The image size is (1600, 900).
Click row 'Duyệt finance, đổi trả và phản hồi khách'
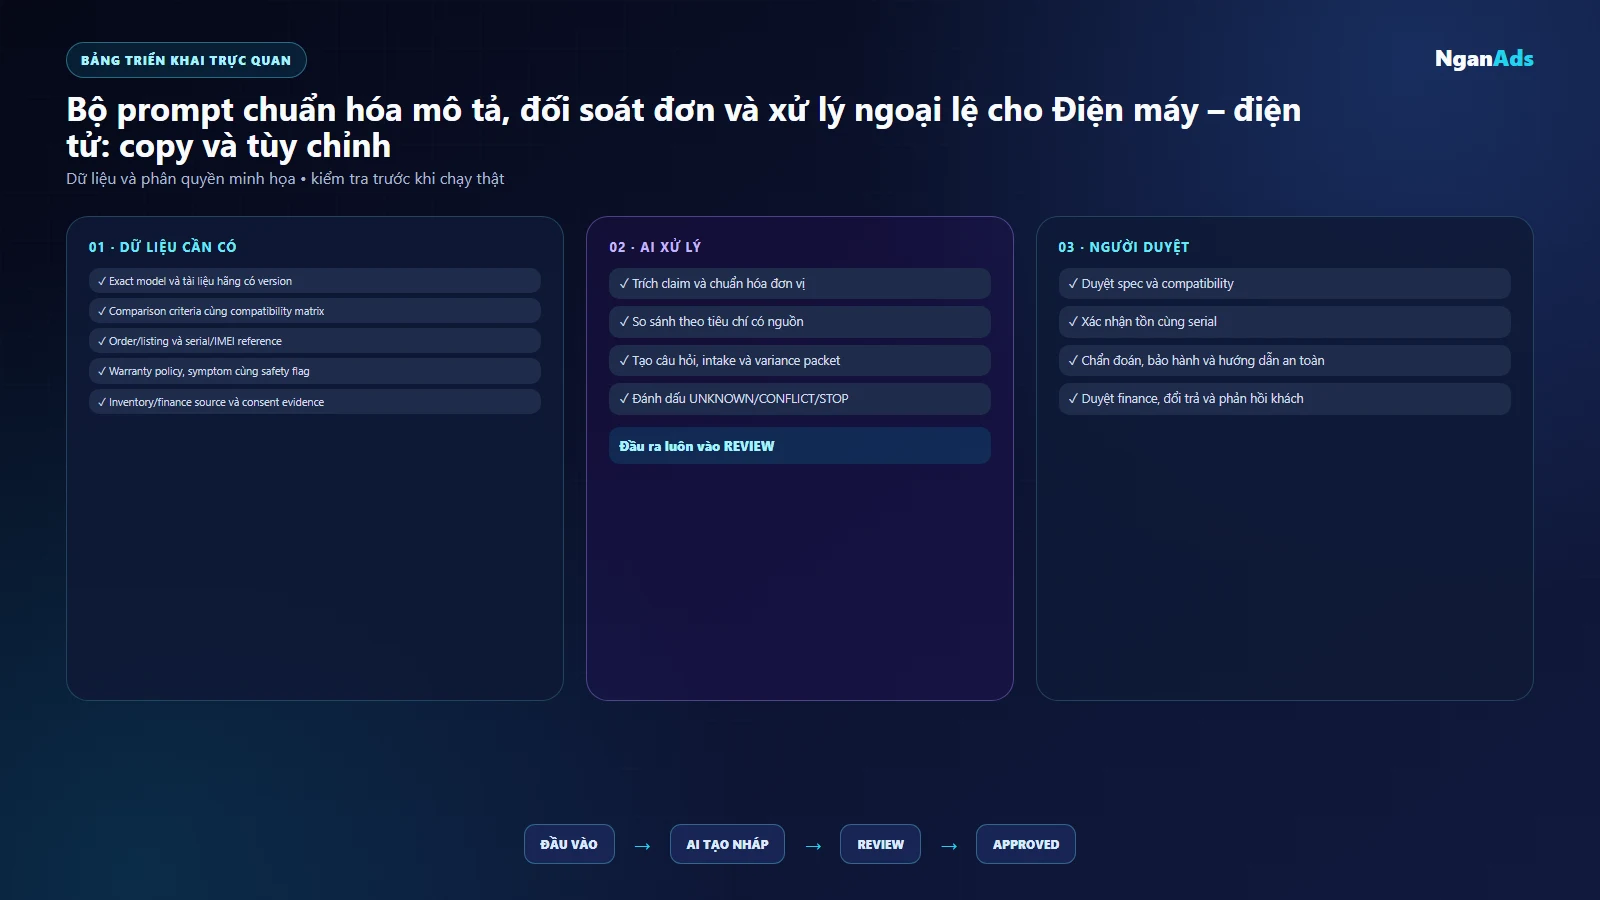coord(1284,399)
